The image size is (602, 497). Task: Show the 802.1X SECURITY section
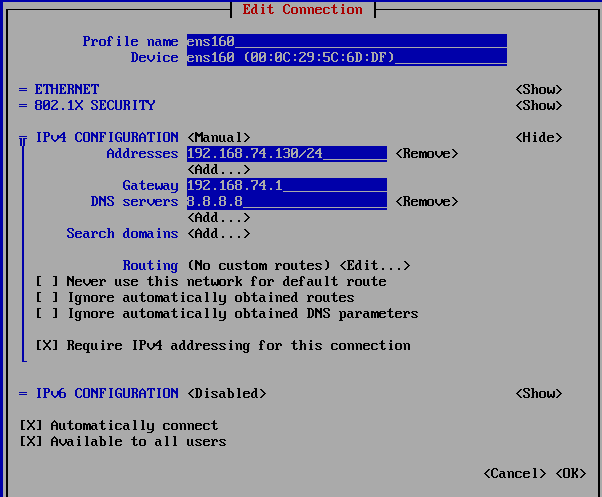click(x=538, y=106)
